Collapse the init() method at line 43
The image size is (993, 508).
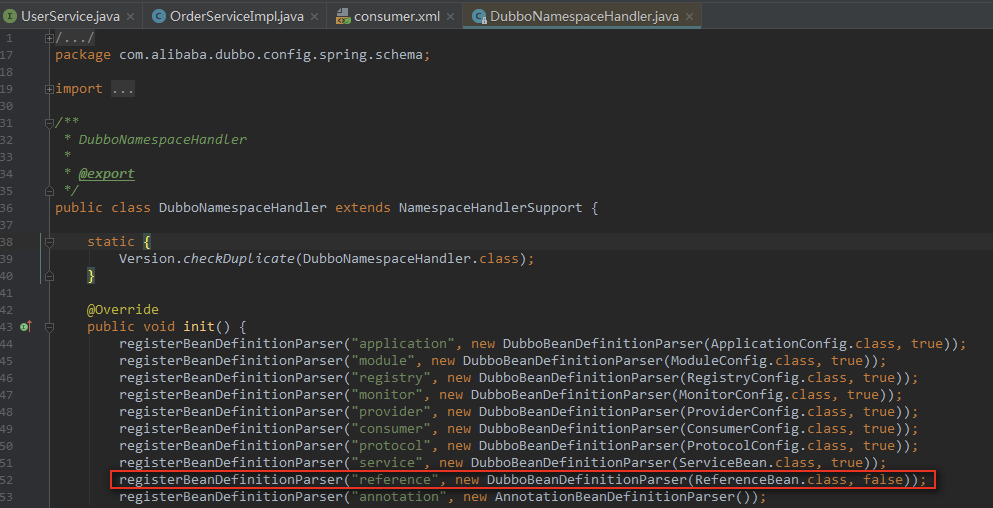click(49, 327)
